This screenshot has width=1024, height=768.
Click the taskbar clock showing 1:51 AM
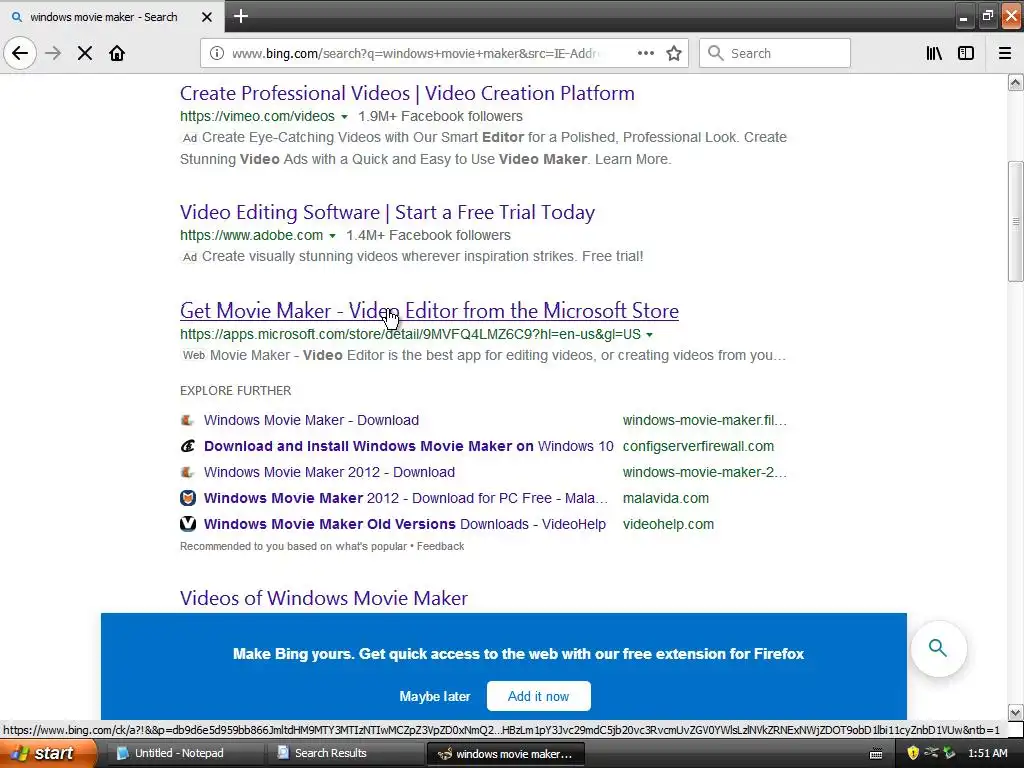click(x=987, y=753)
